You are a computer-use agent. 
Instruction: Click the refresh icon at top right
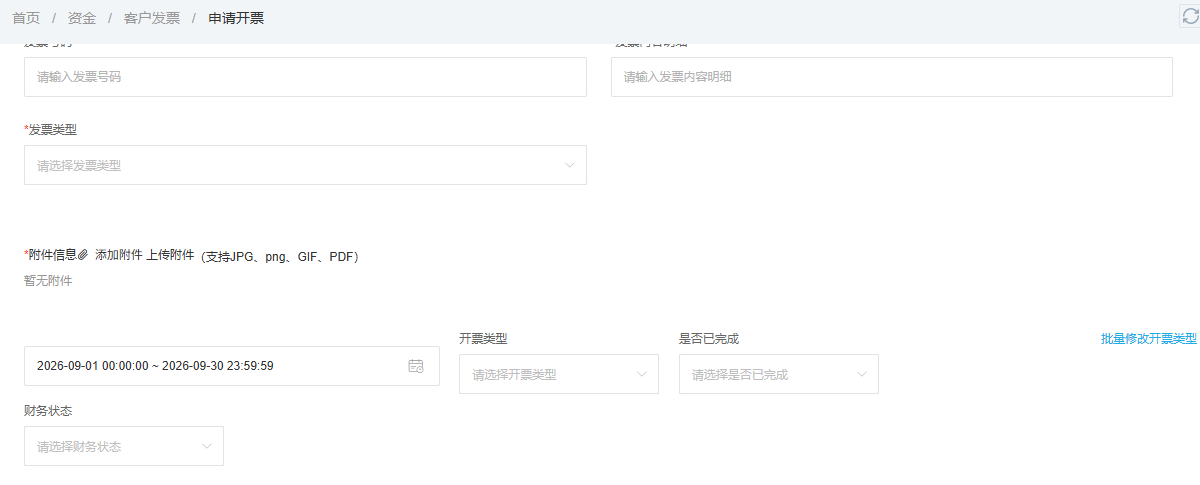click(1190, 15)
